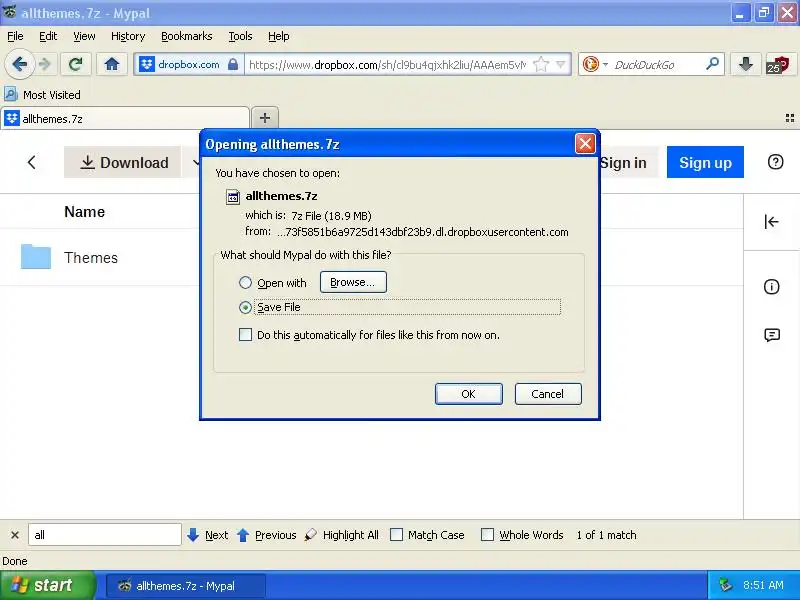Click allthemes.7z - Mypal taskbar button
800x600 pixels.
click(x=185, y=586)
